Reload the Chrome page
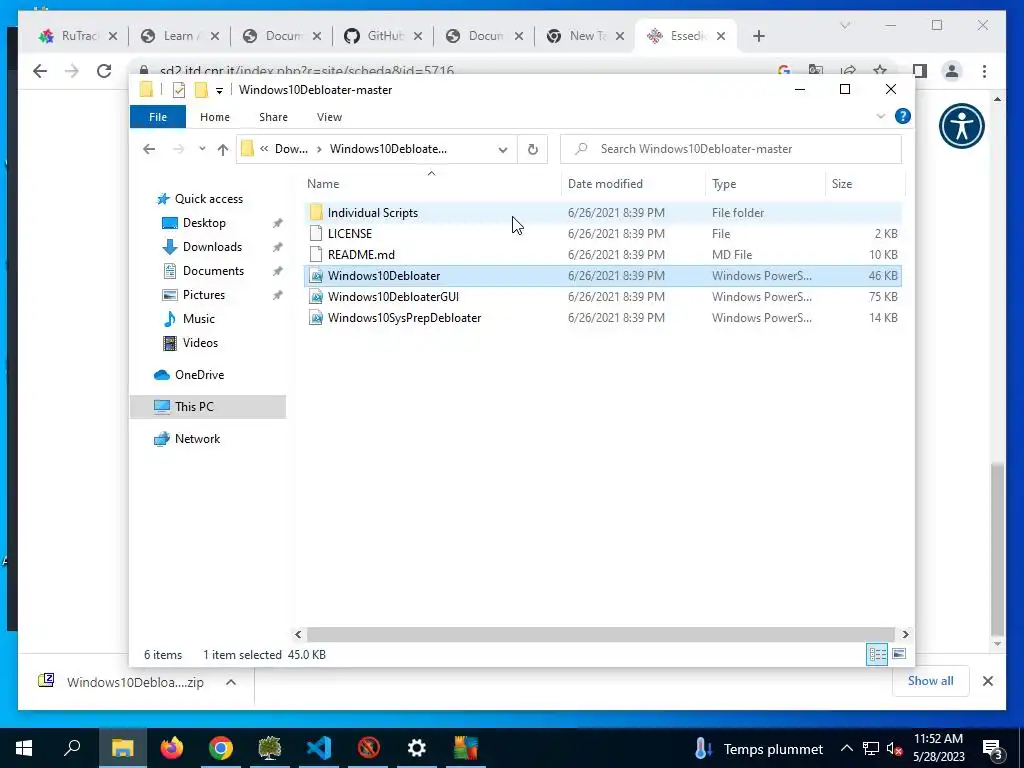Screen dimensions: 1024x768 point(104,71)
